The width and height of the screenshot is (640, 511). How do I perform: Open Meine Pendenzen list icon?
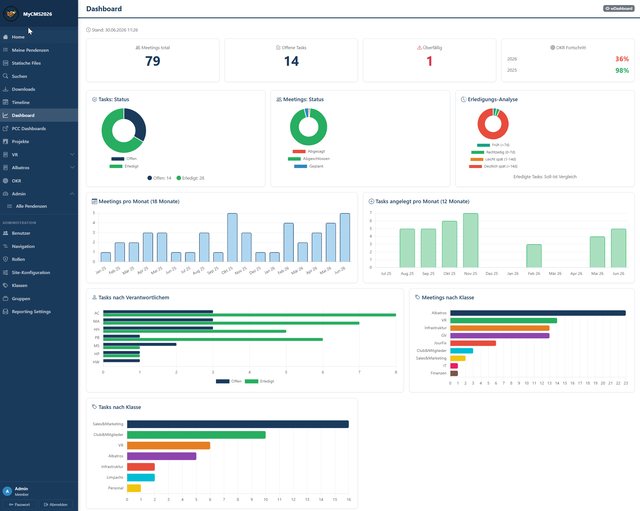click(5, 50)
